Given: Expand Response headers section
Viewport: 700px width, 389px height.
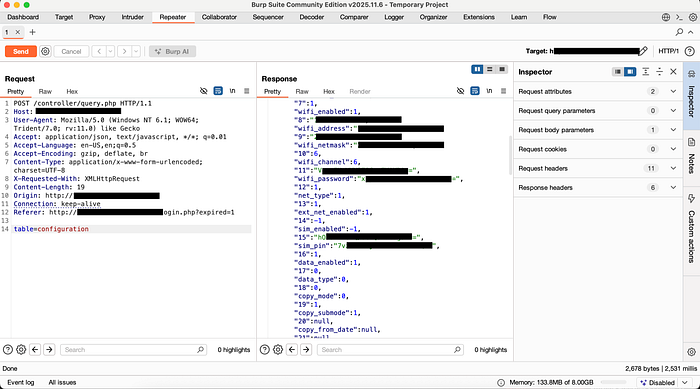Looking at the screenshot, I should (598, 188).
